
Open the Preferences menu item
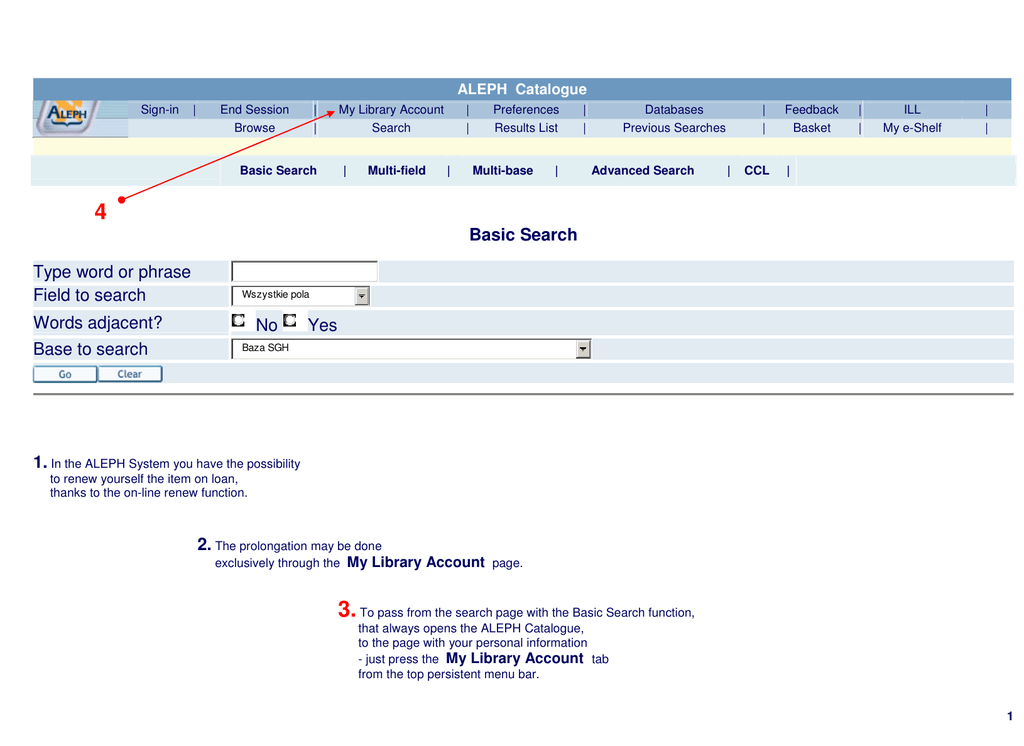[526, 110]
